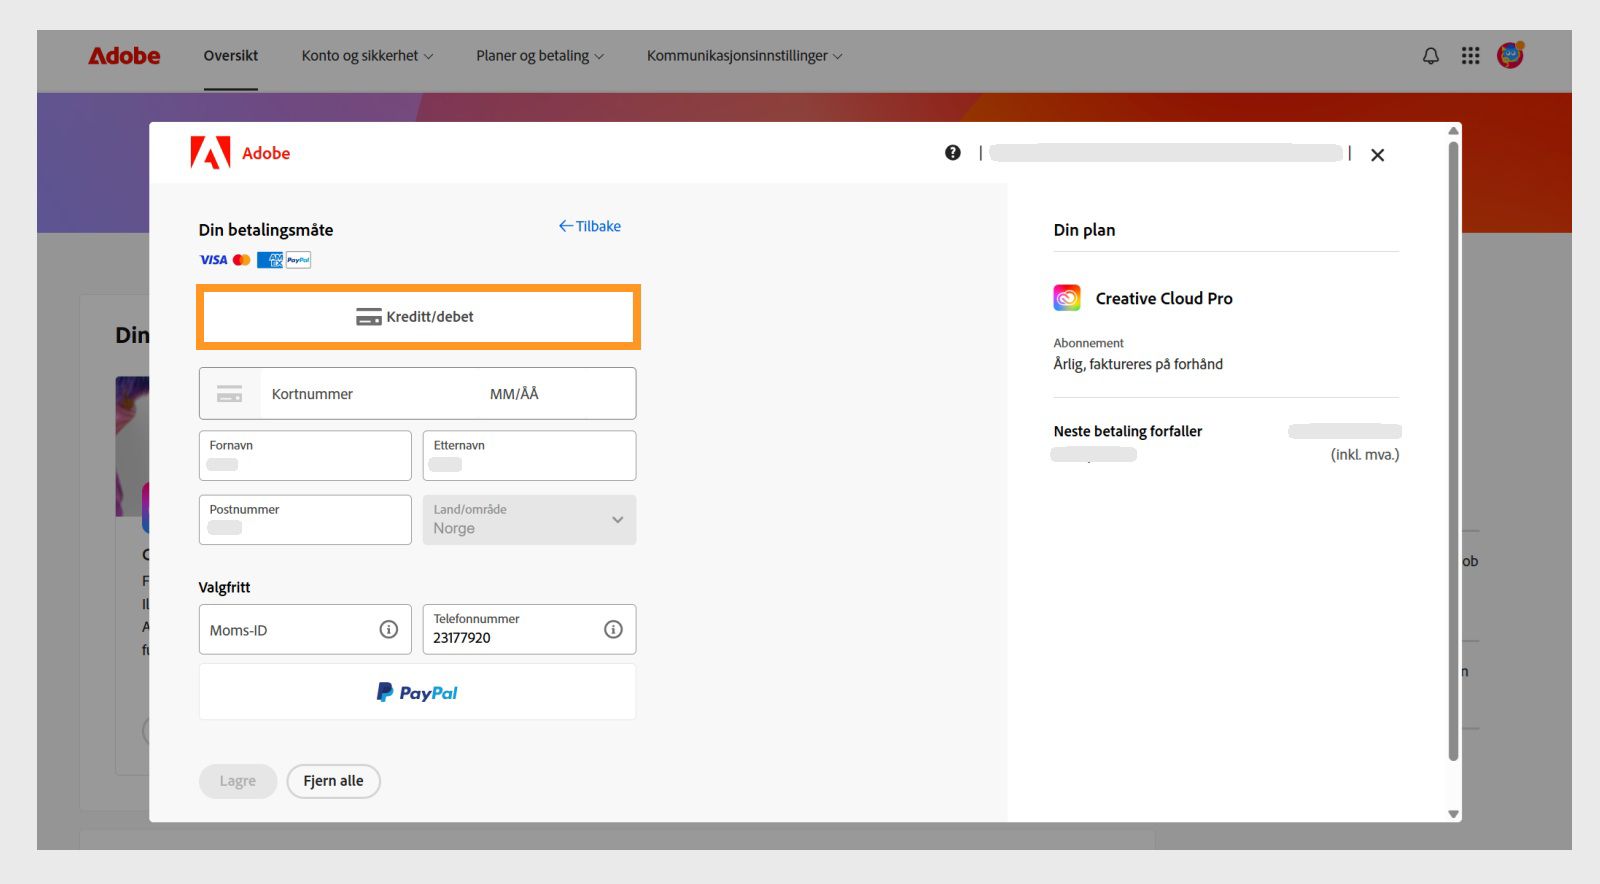Focus the Etternavn input field
The height and width of the screenshot is (884, 1600).
tap(529, 456)
